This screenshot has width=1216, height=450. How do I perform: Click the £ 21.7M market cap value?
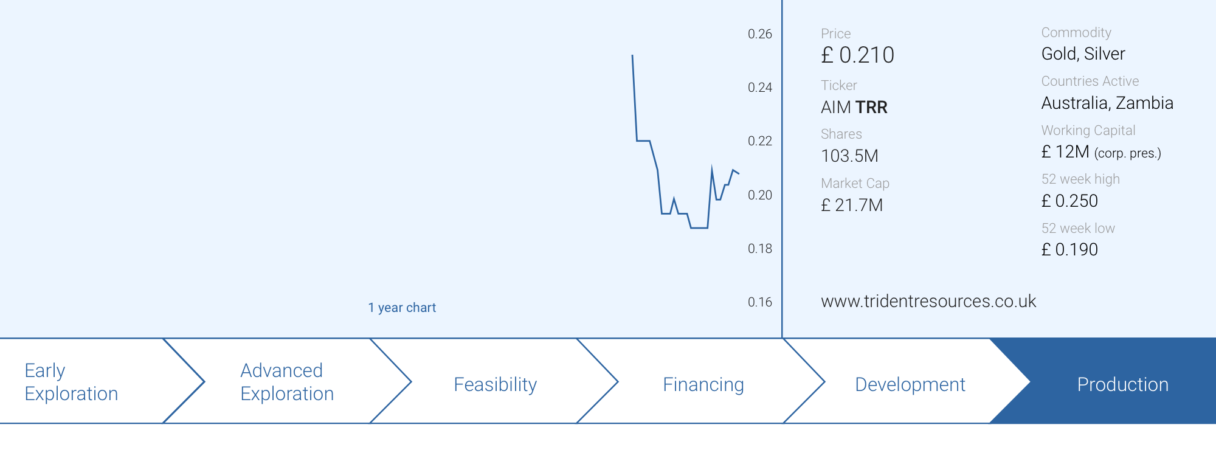click(x=852, y=205)
